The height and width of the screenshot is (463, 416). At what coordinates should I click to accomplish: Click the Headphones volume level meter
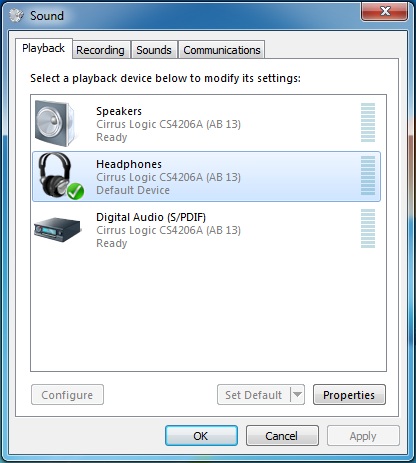click(x=368, y=176)
